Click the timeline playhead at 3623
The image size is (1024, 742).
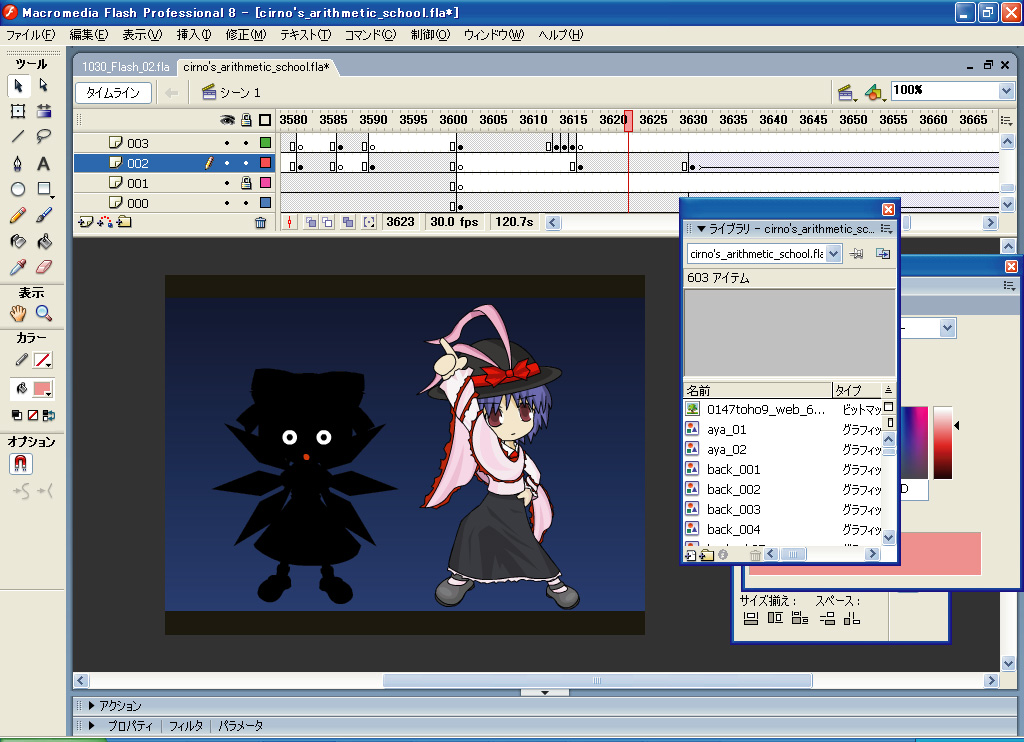pyautogui.click(x=628, y=120)
